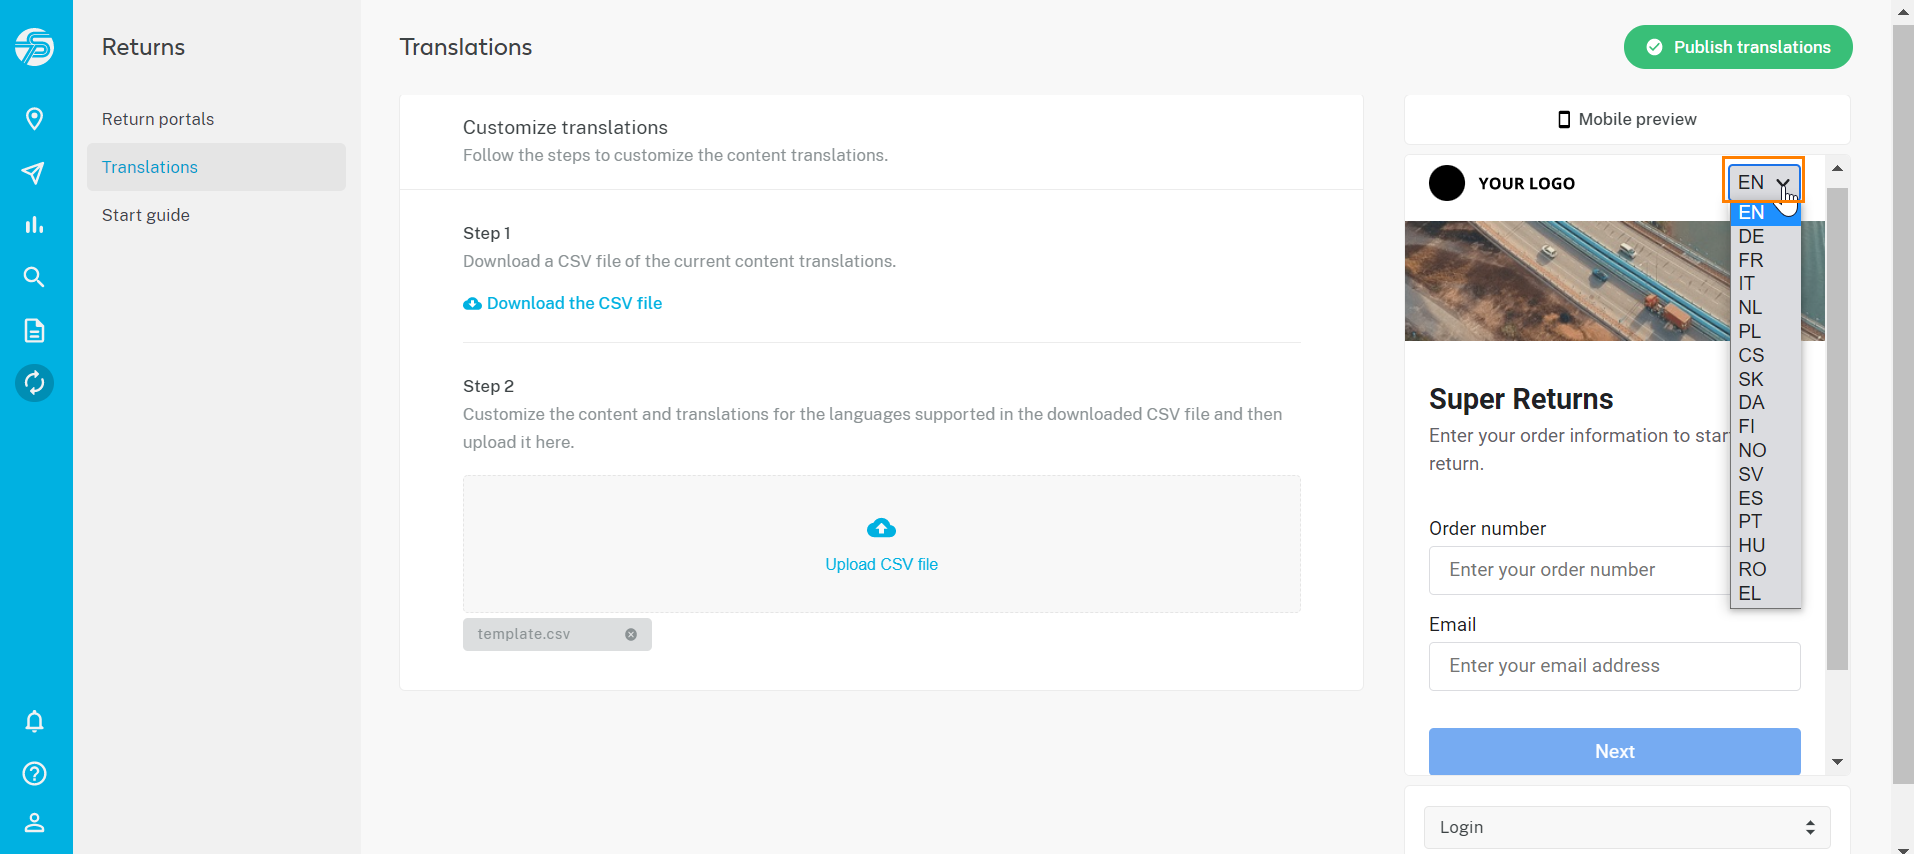This screenshot has height=854, width=1914.
Task: Choose PL from the language list
Action: pyautogui.click(x=1766, y=332)
